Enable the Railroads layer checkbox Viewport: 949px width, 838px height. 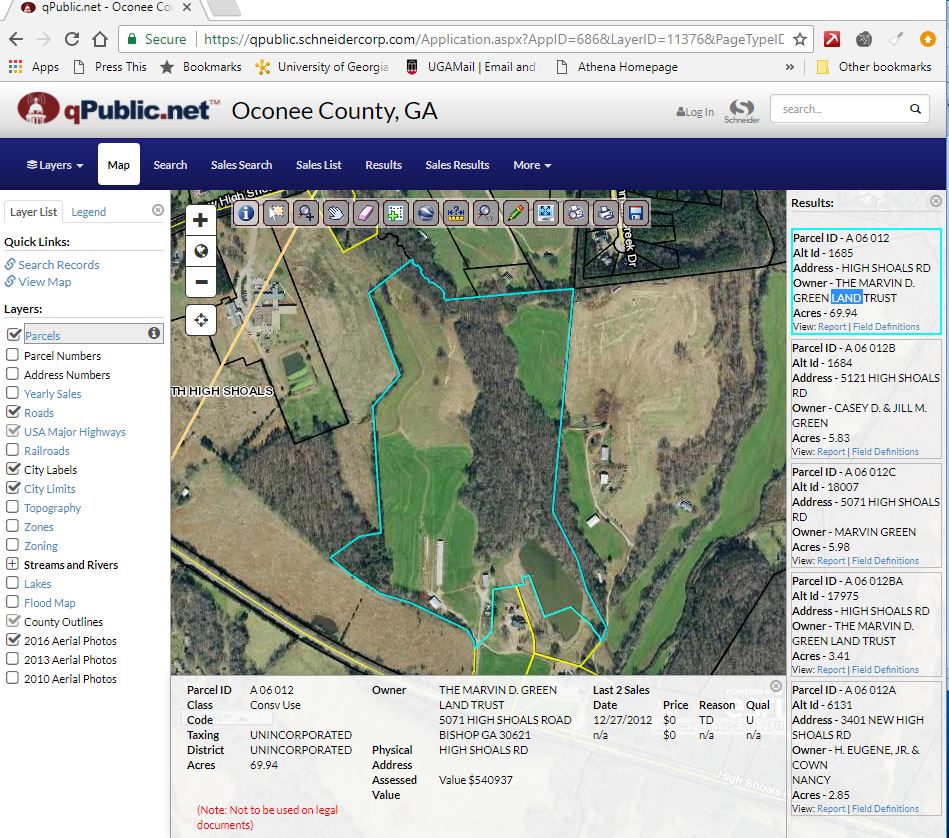(x=12, y=450)
